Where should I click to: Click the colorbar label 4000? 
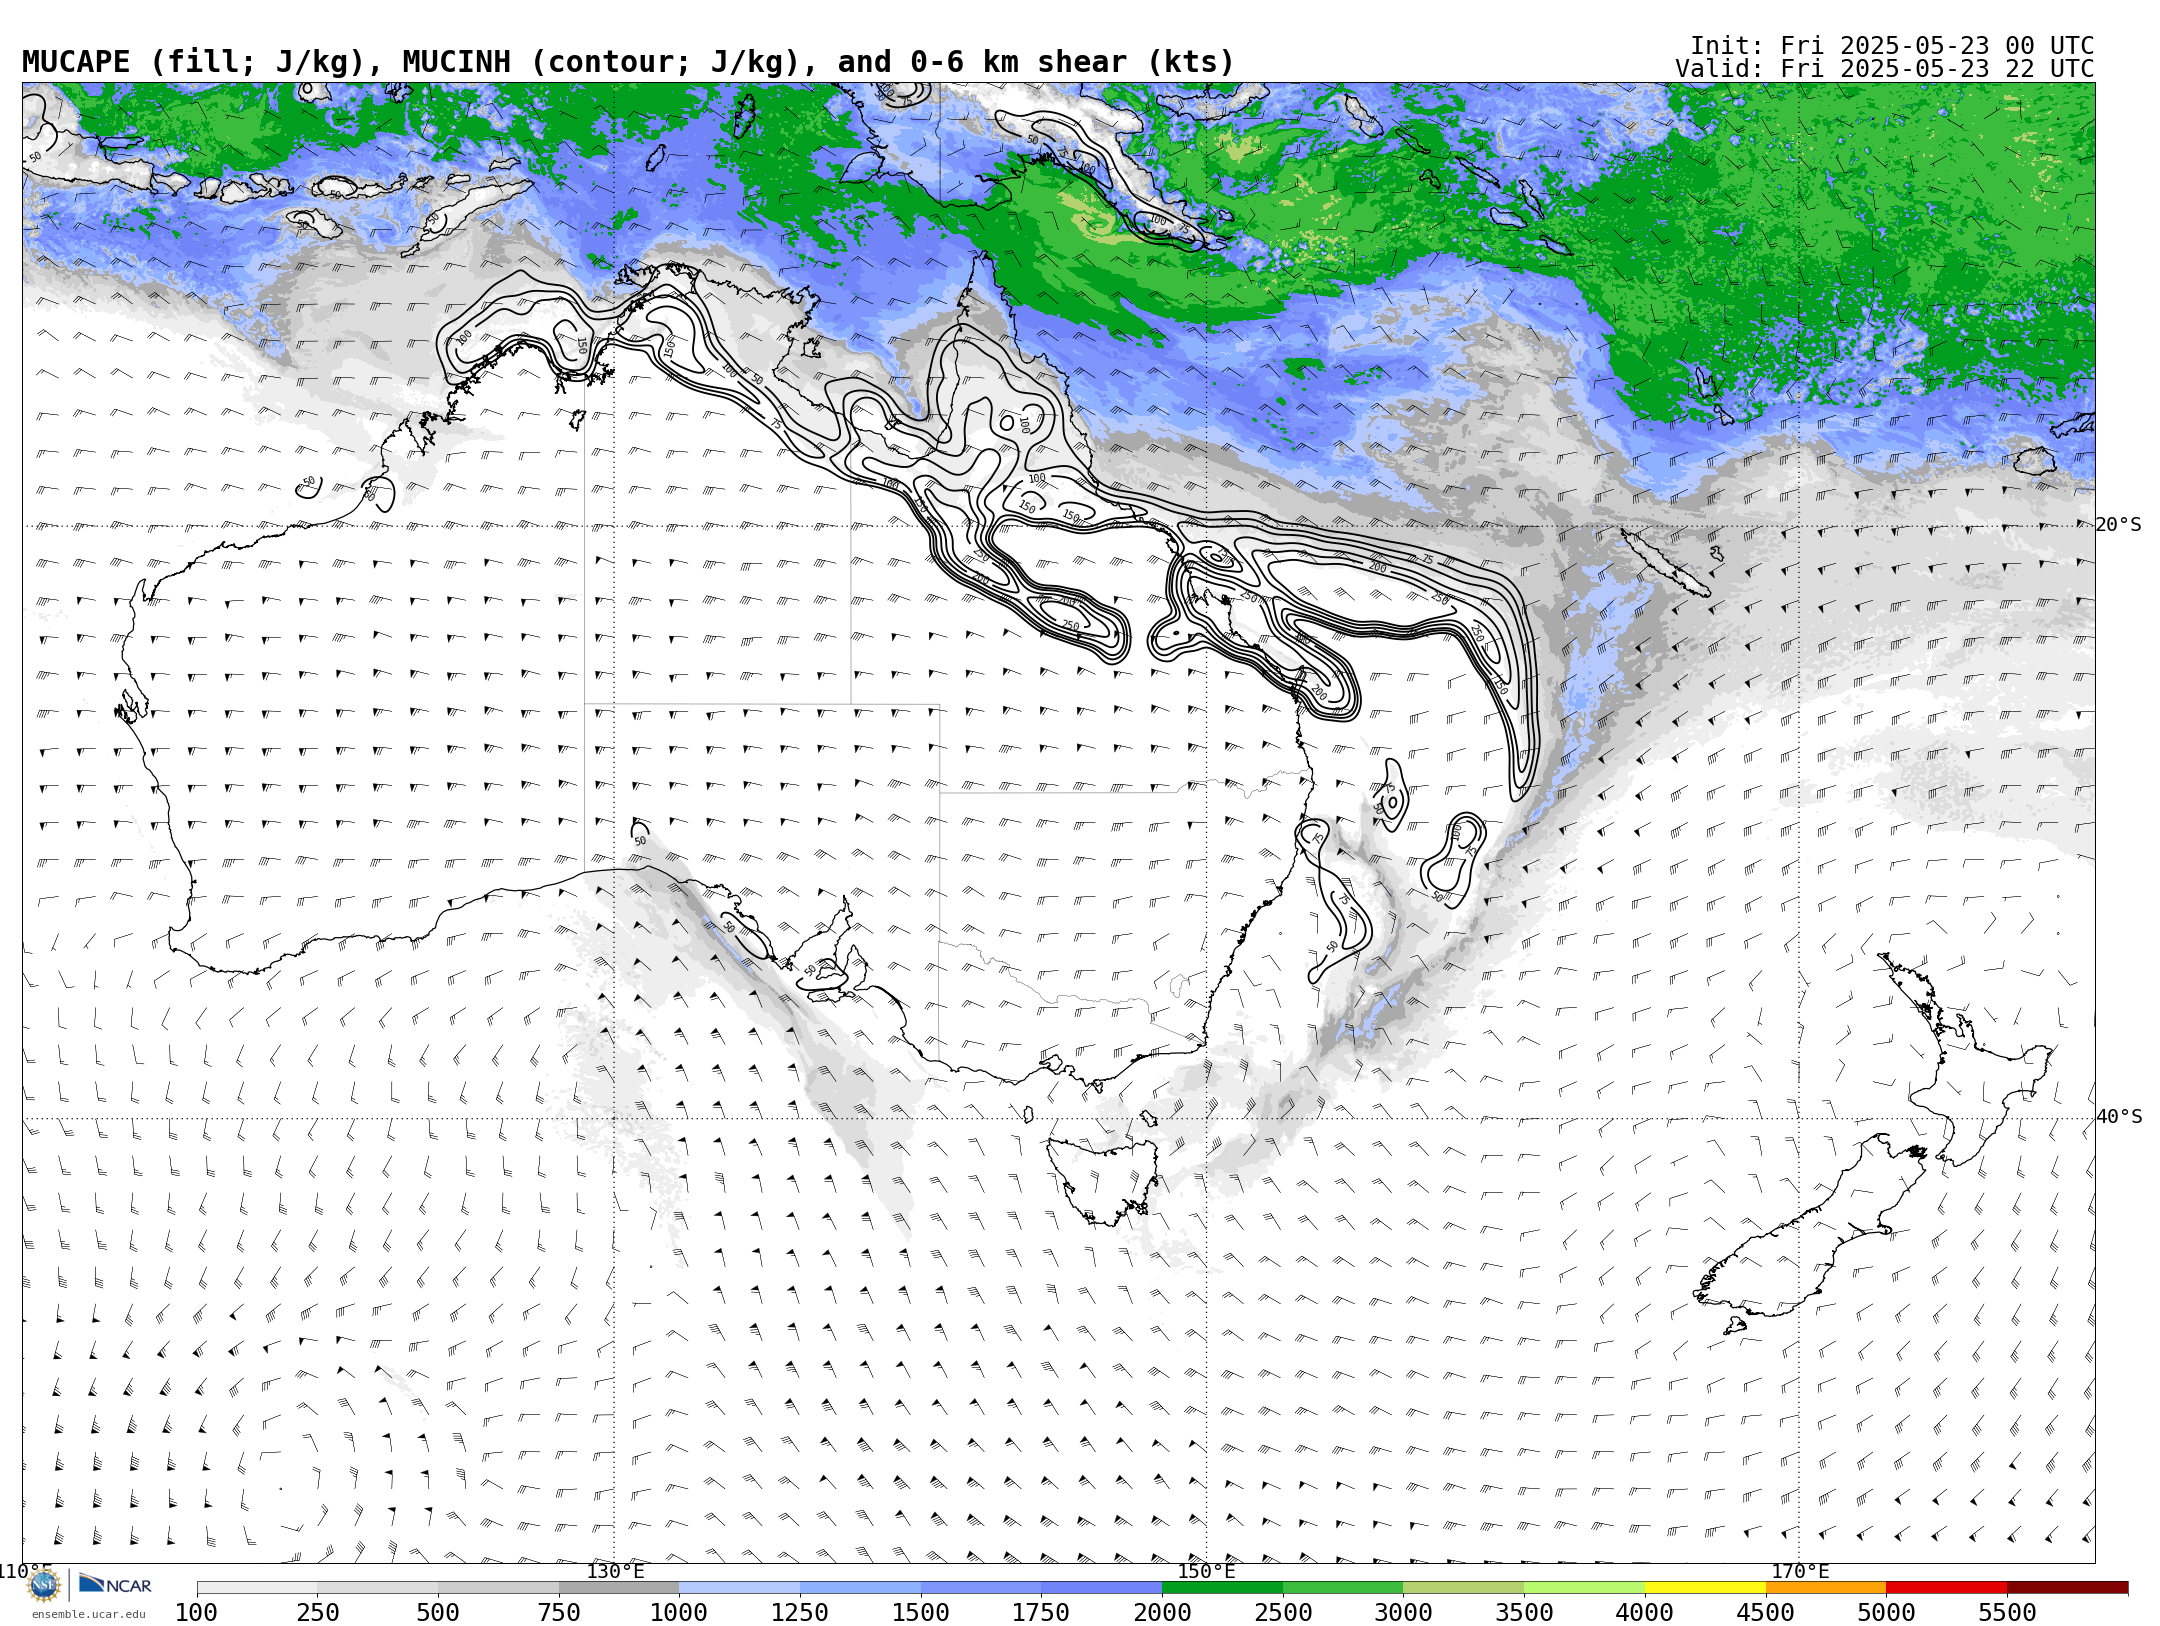coord(1645,1612)
